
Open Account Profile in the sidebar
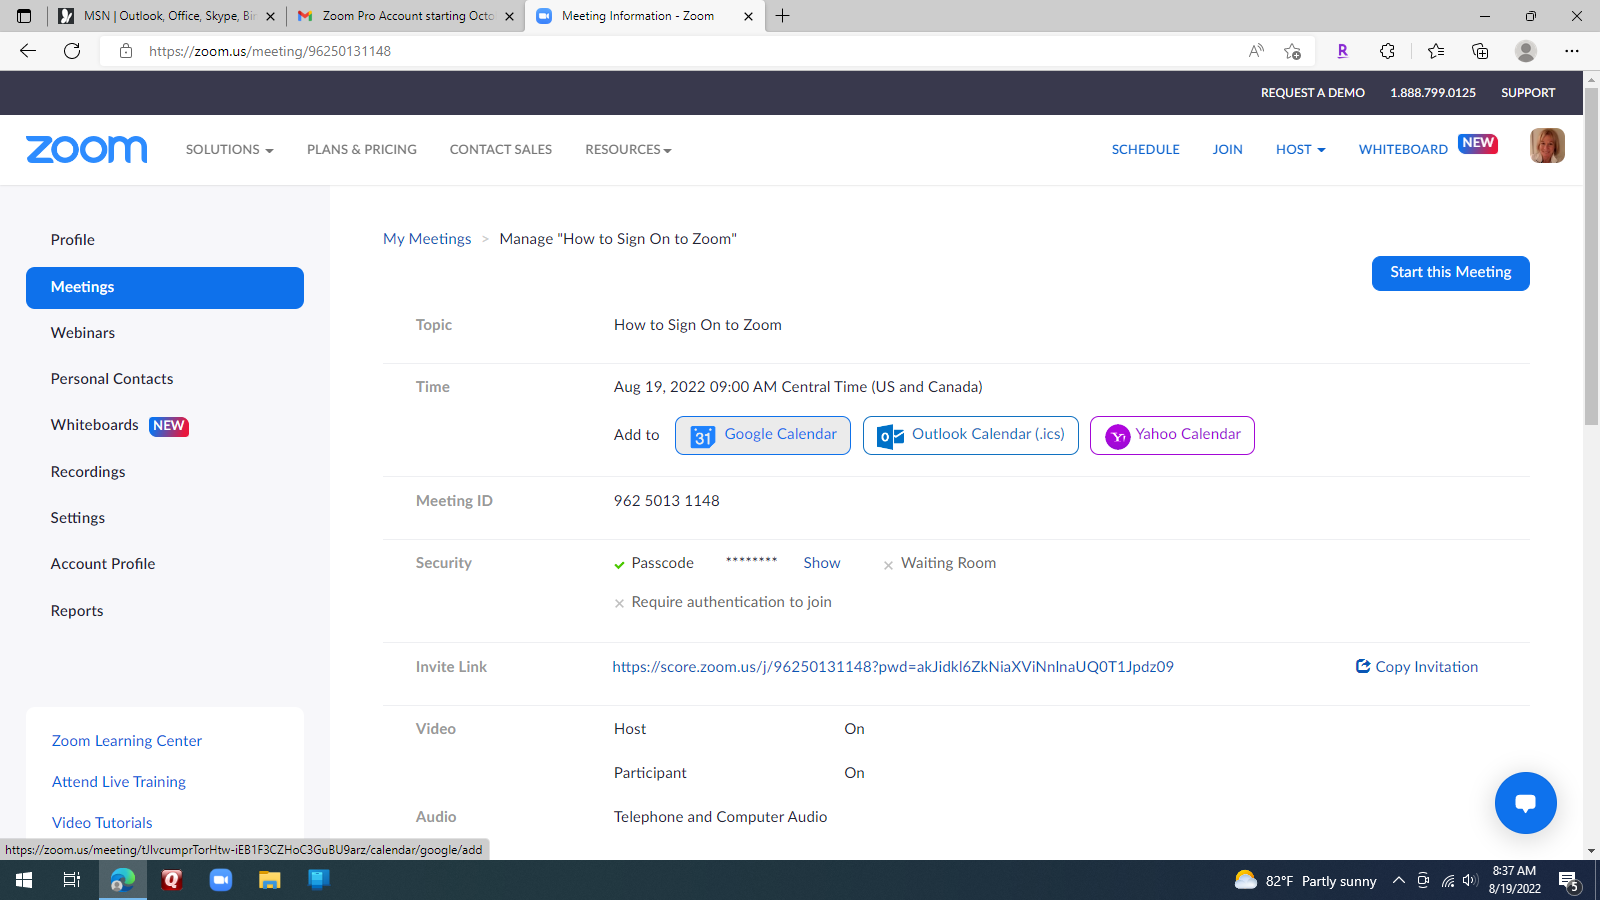point(103,564)
